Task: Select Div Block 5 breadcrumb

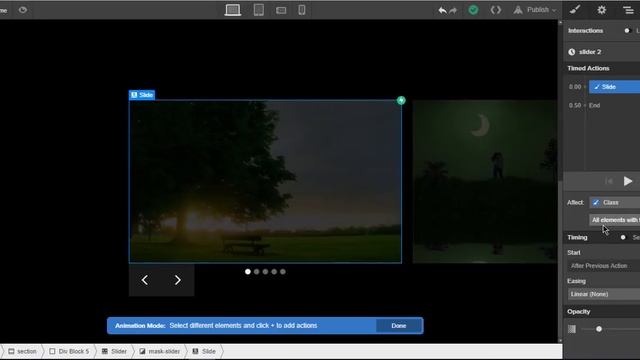Action: [69, 351]
